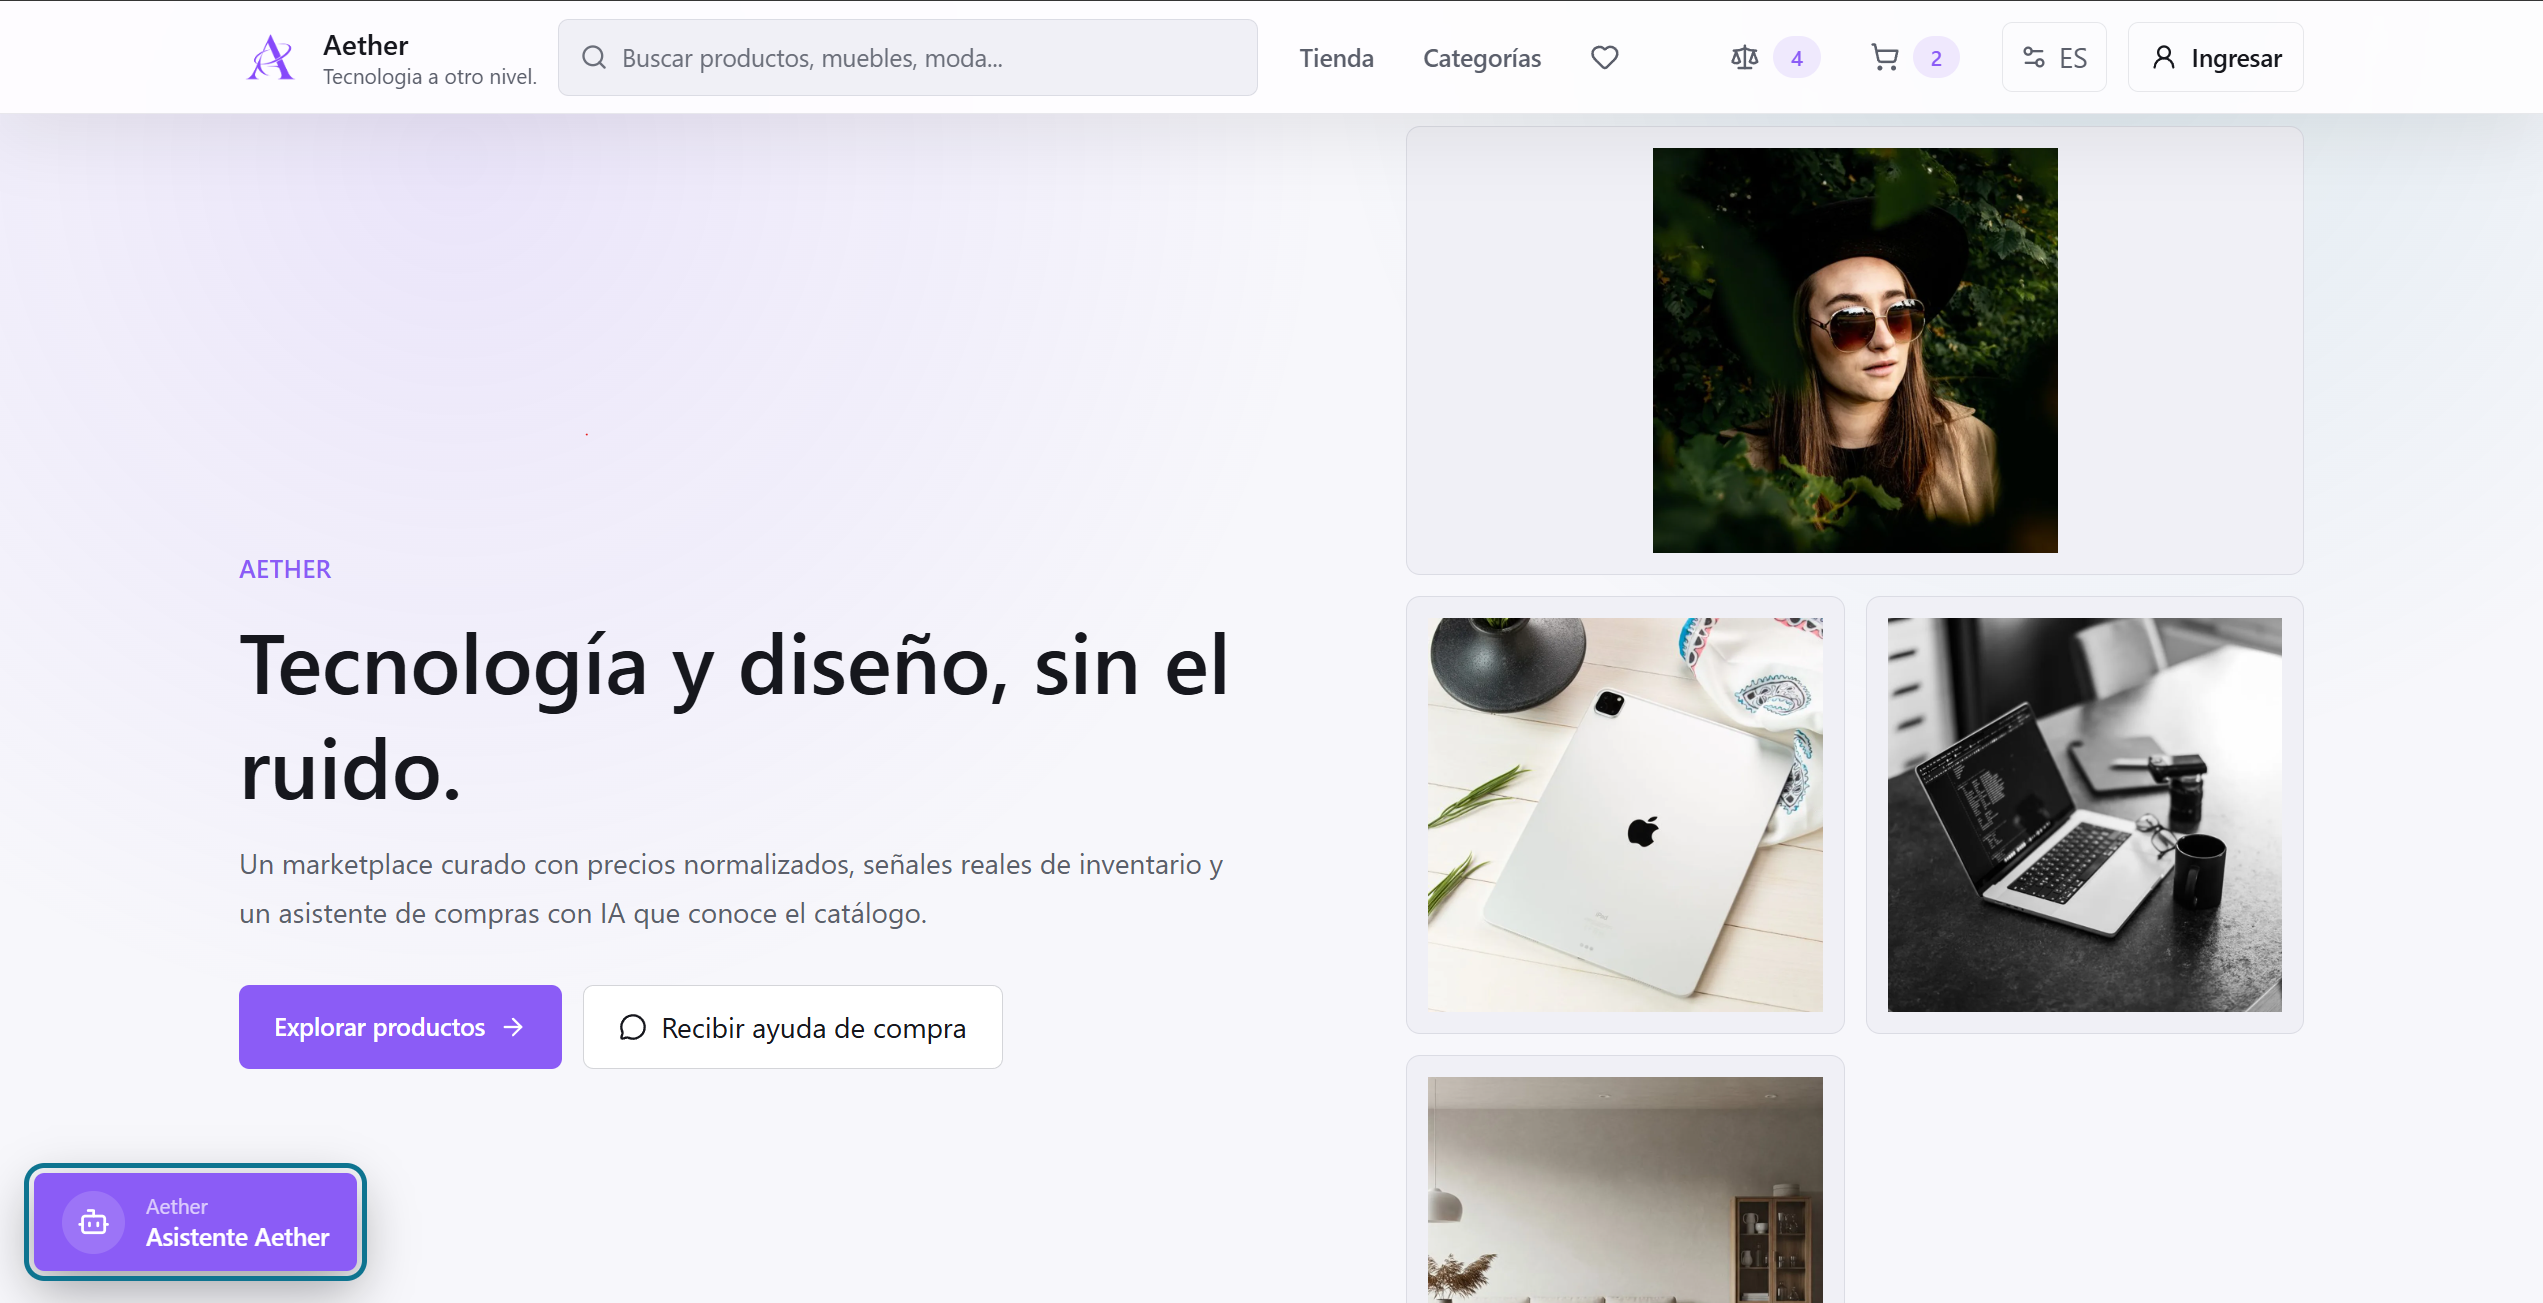Open the Categorías menu item
The image size is (2543, 1303).
1482,58
